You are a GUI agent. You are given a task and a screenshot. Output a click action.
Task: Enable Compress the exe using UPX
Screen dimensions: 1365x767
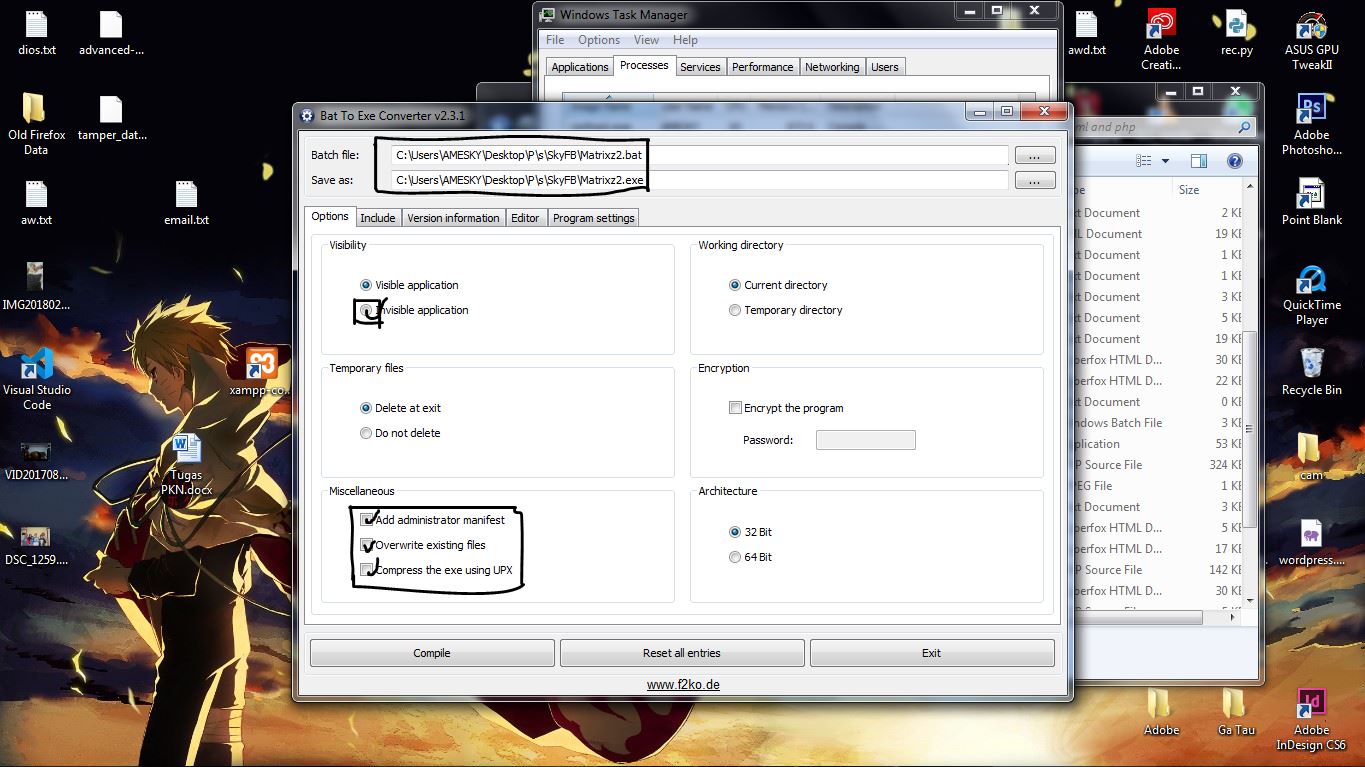[367, 570]
